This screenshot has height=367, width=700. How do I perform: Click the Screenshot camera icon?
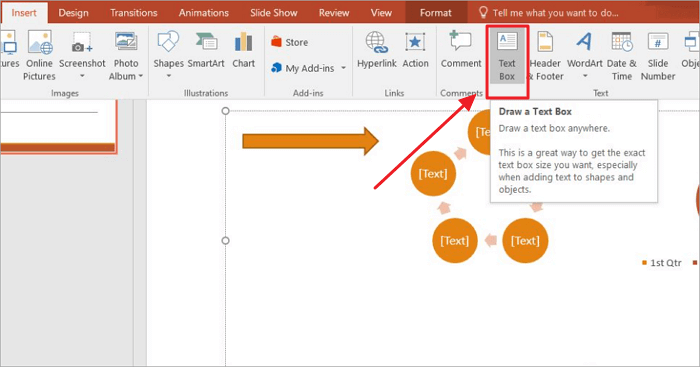82,43
